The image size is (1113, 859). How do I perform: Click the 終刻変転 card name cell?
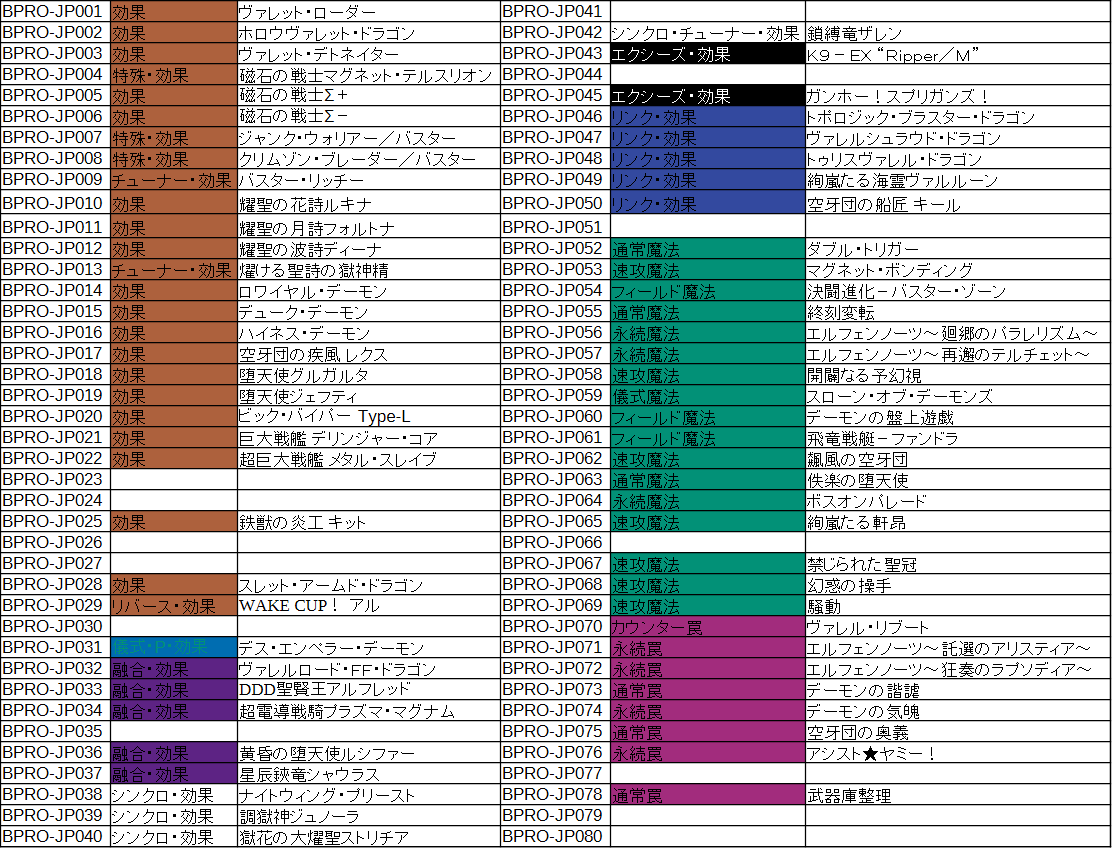point(957,312)
